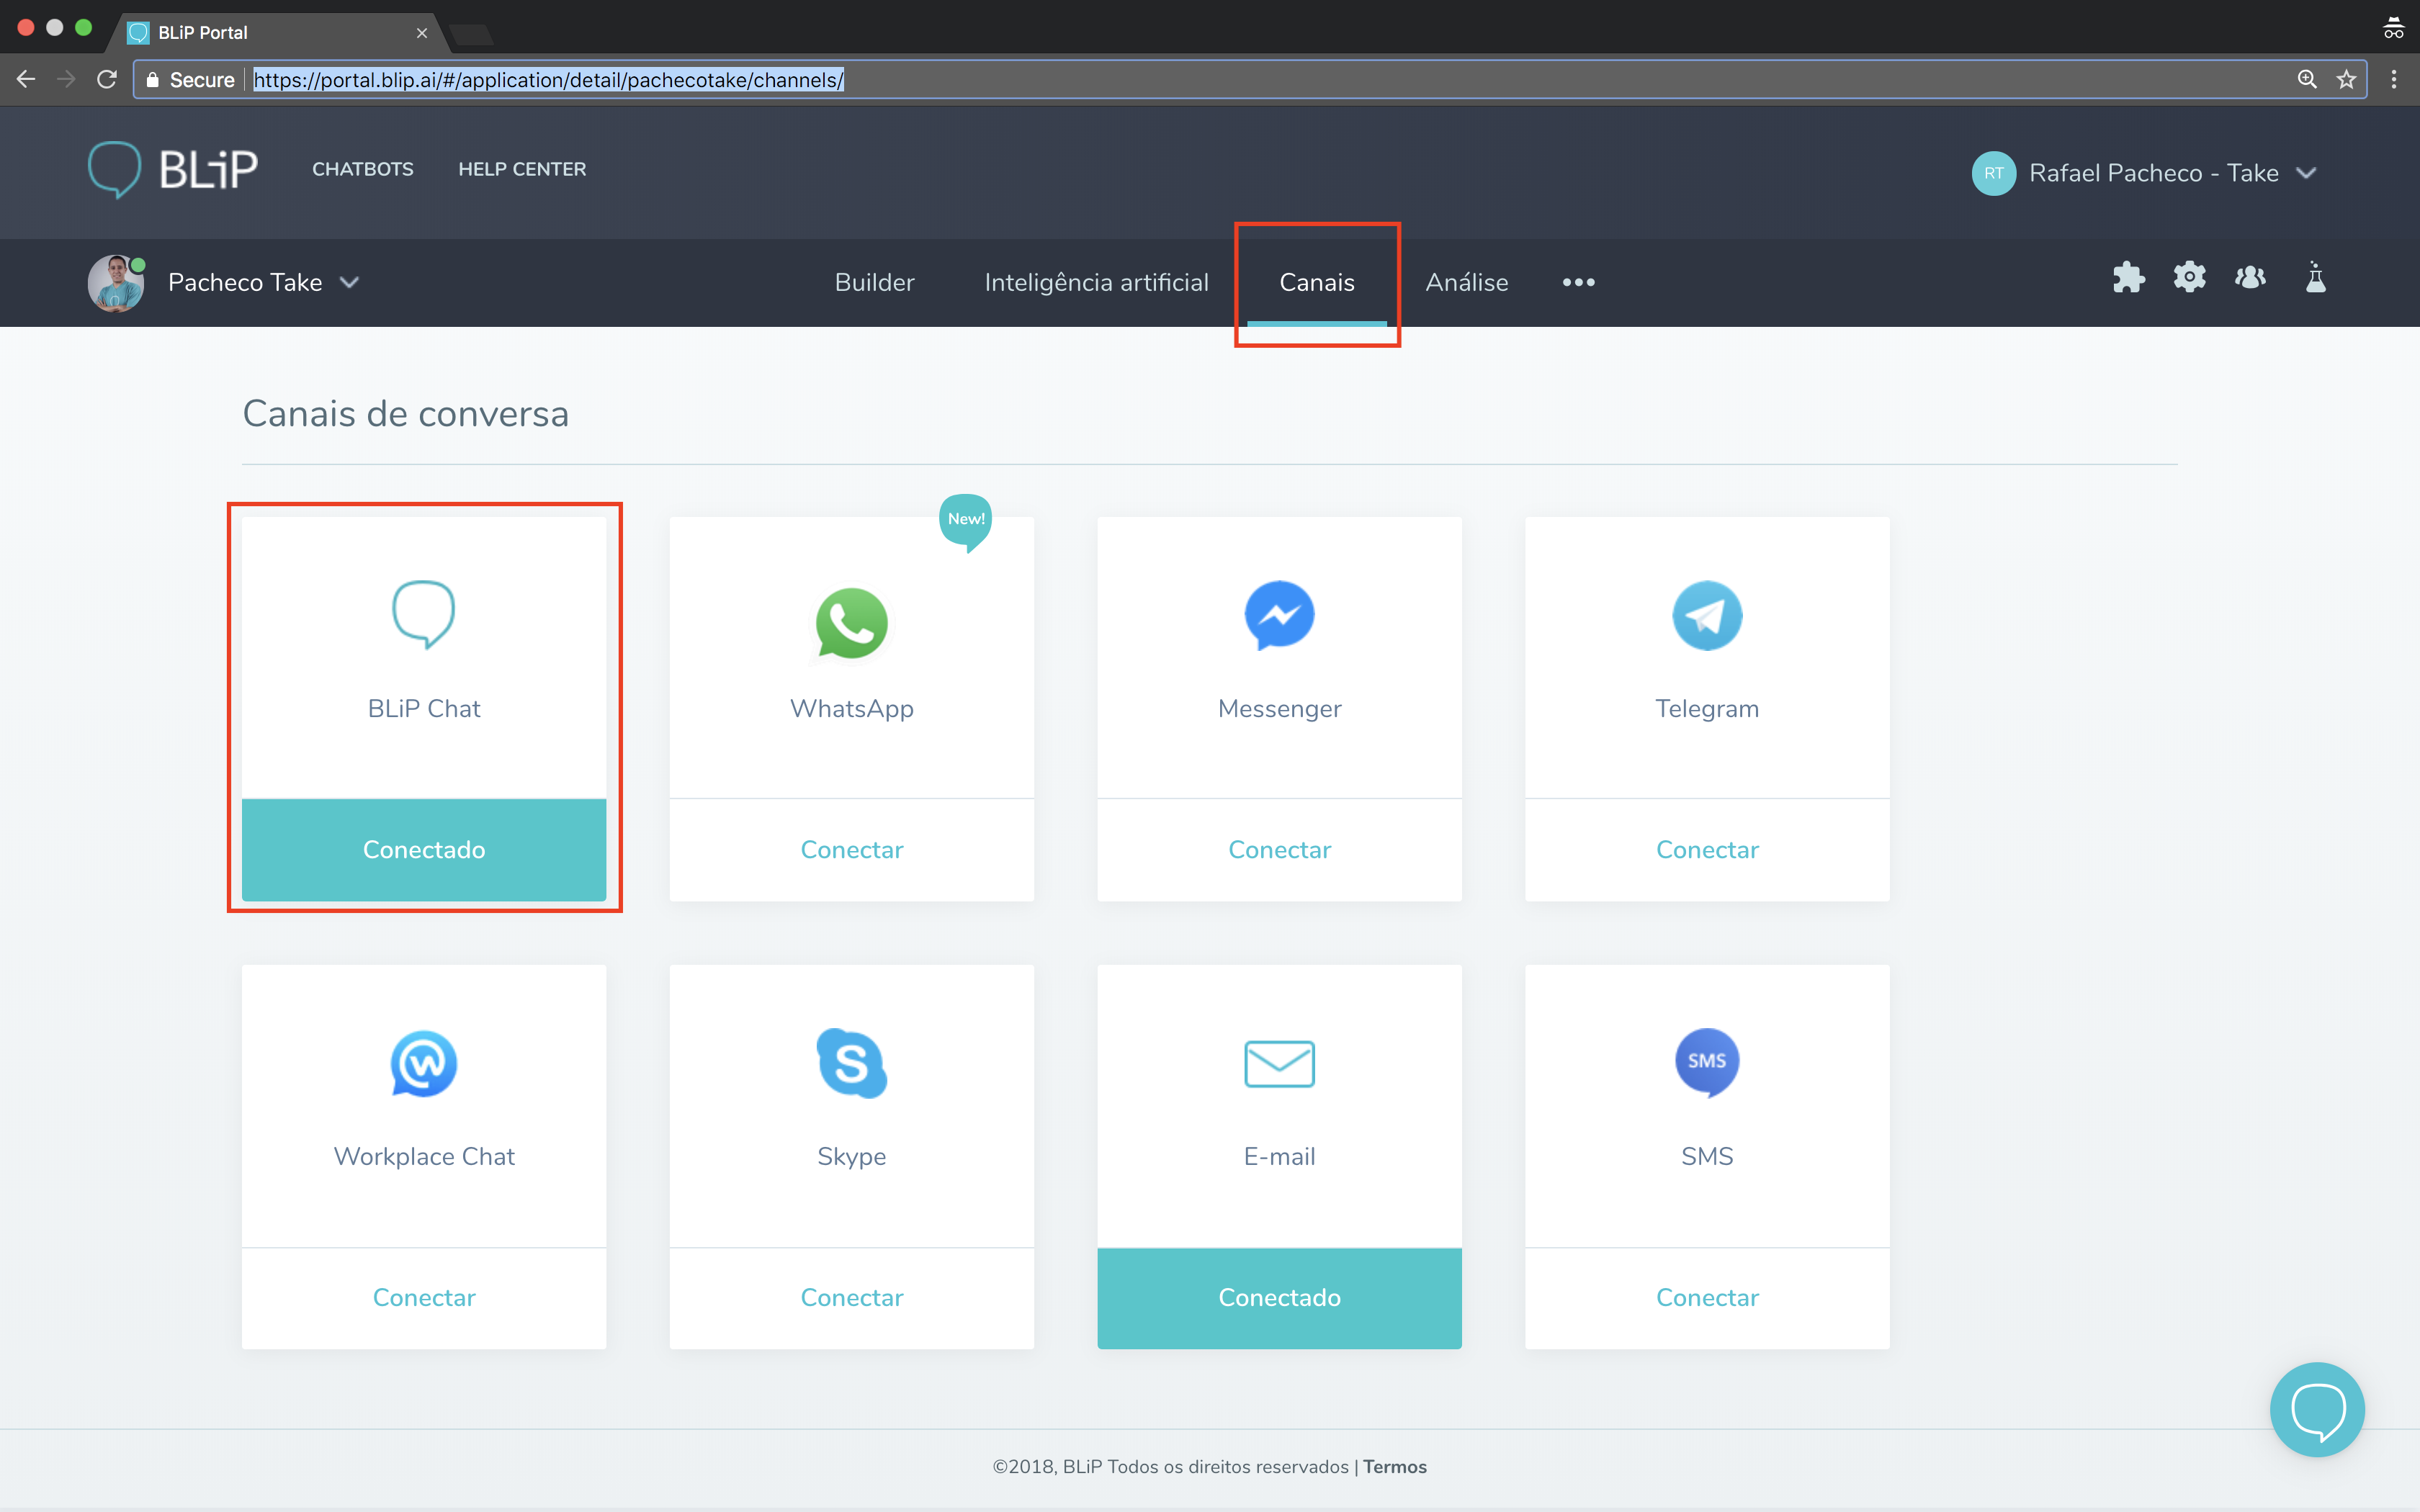Open the bot settings gear icon
The width and height of the screenshot is (2420, 1512).
2190,277
